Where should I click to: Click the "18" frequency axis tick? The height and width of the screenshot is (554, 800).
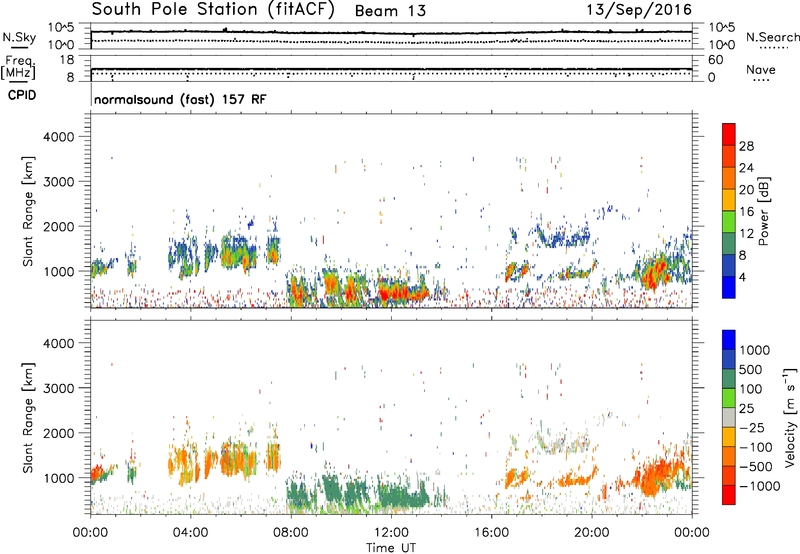[x=67, y=60]
